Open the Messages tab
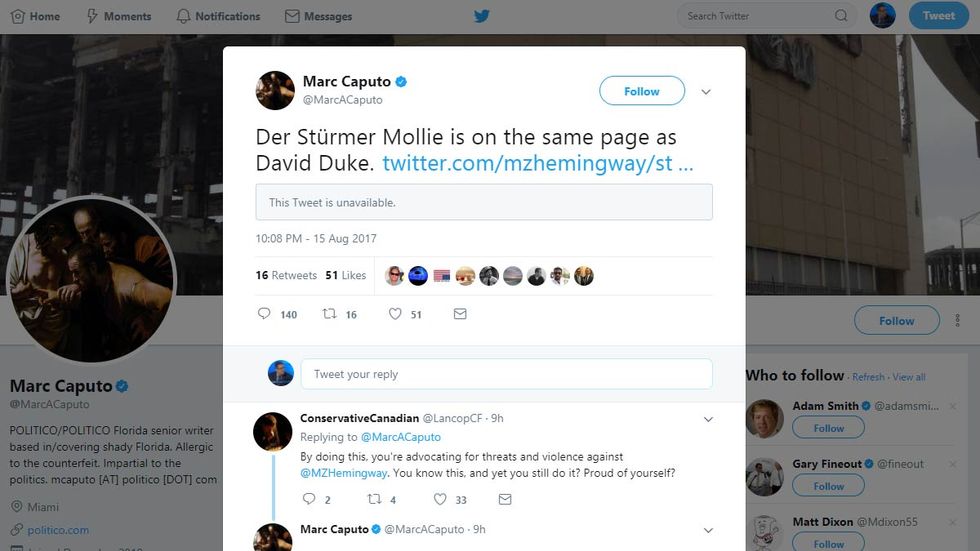Viewport: 980px width, 551px height. pyautogui.click(x=318, y=16)
